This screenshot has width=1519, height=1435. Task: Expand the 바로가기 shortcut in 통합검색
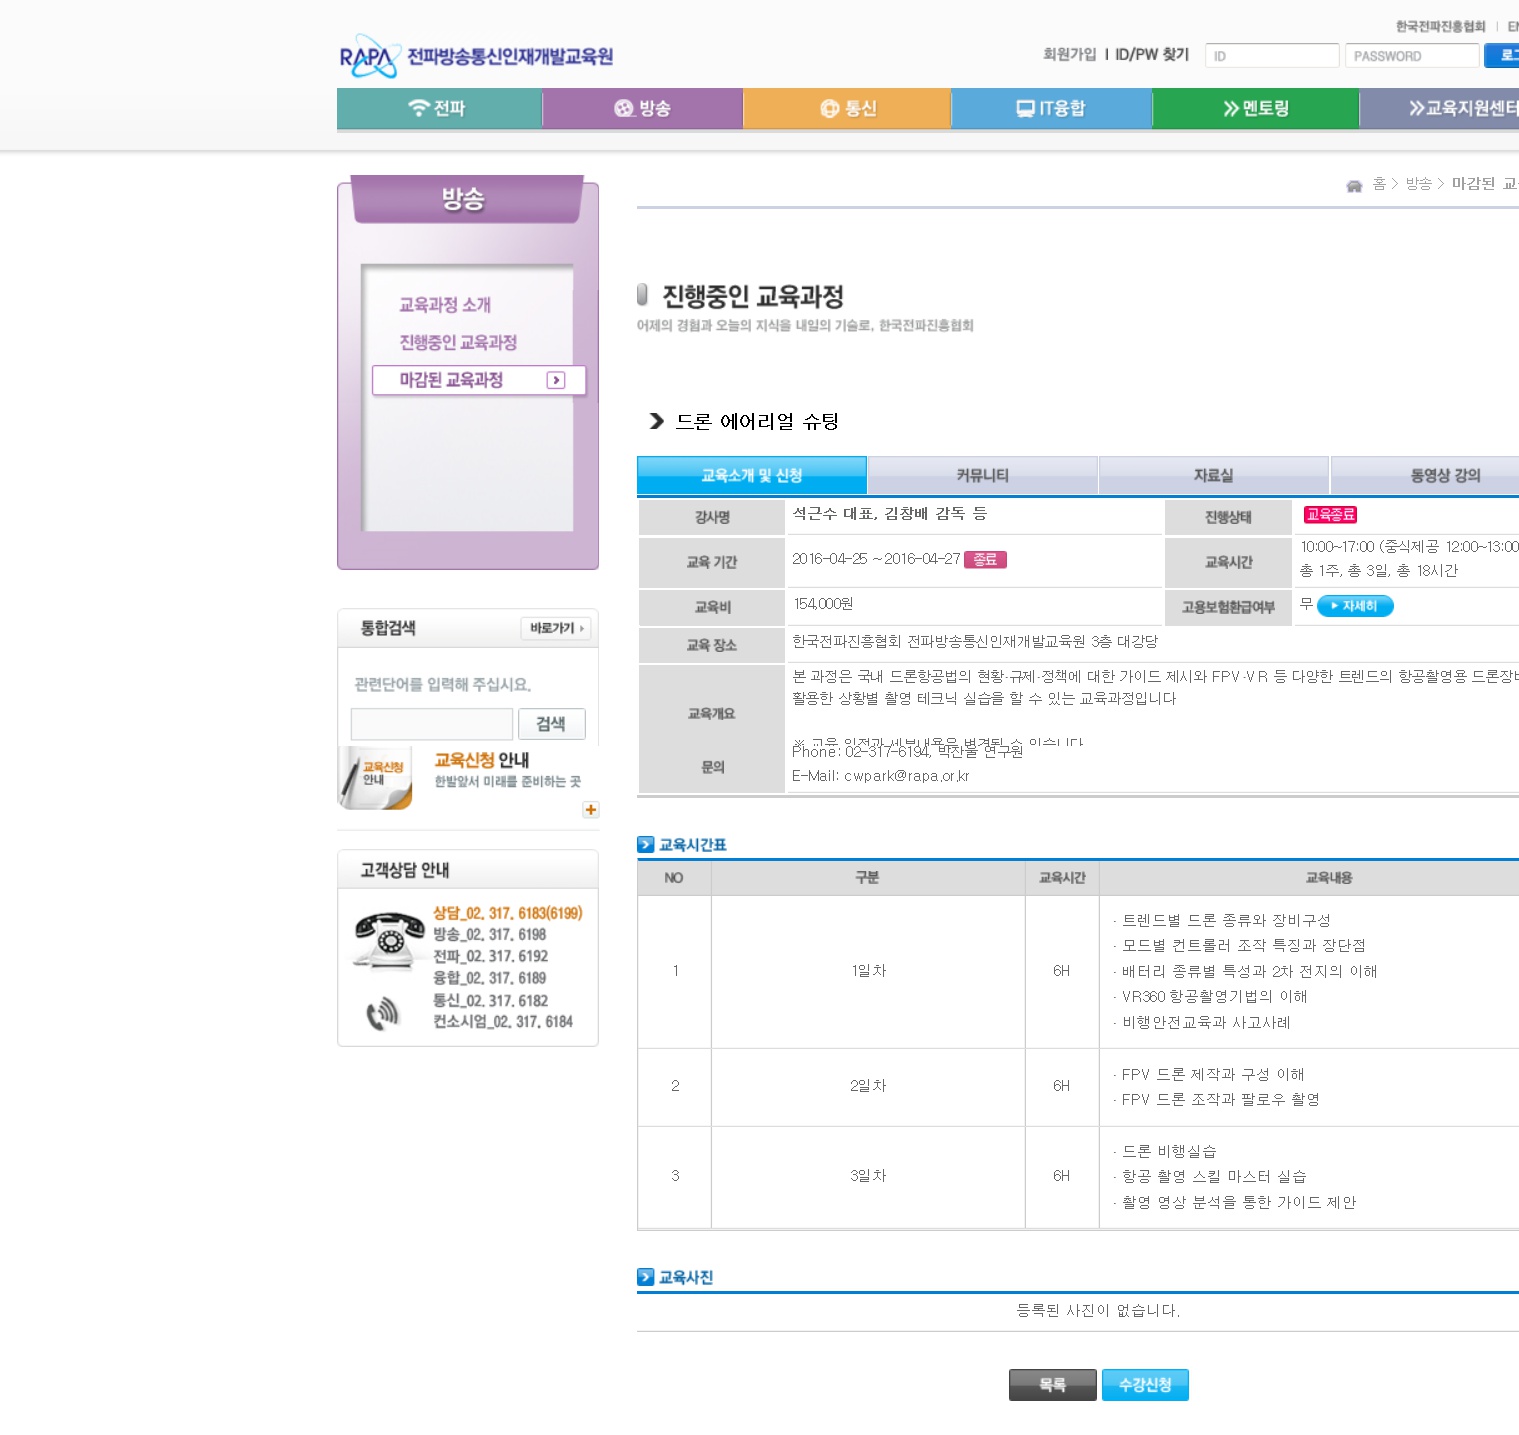556,628
